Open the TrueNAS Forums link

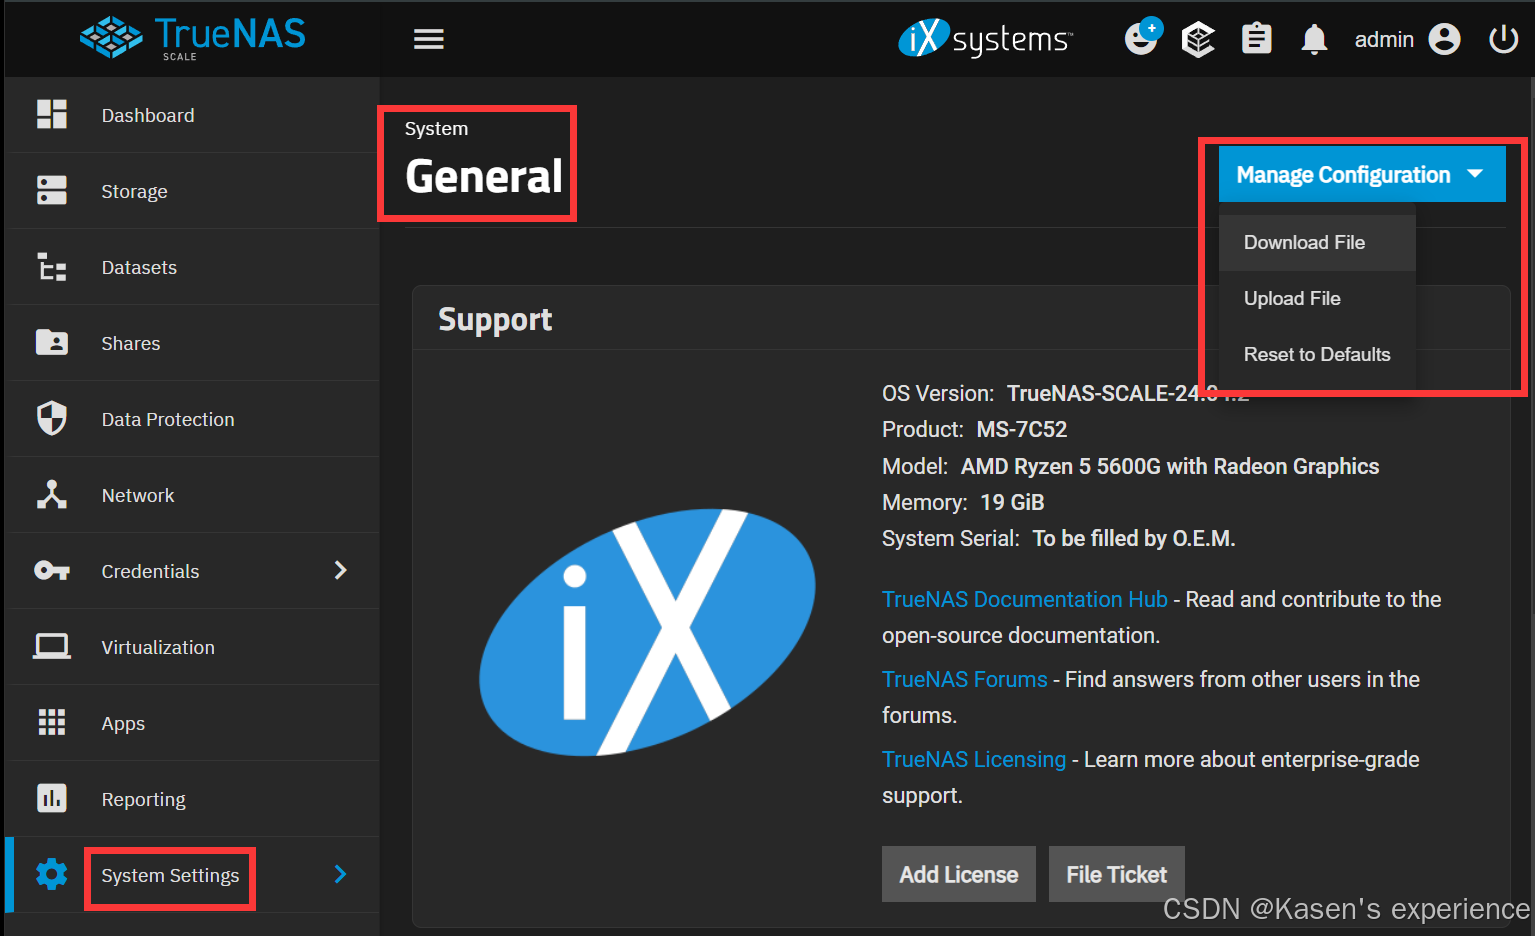(964, 679)
